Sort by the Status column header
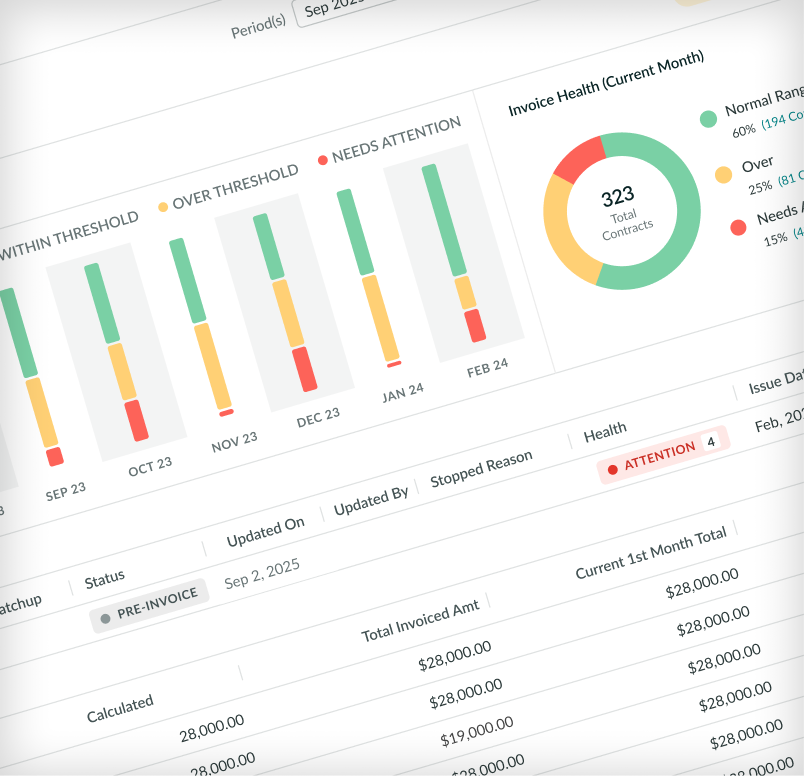The image size is (804, 776). click(x=105, y=580)
